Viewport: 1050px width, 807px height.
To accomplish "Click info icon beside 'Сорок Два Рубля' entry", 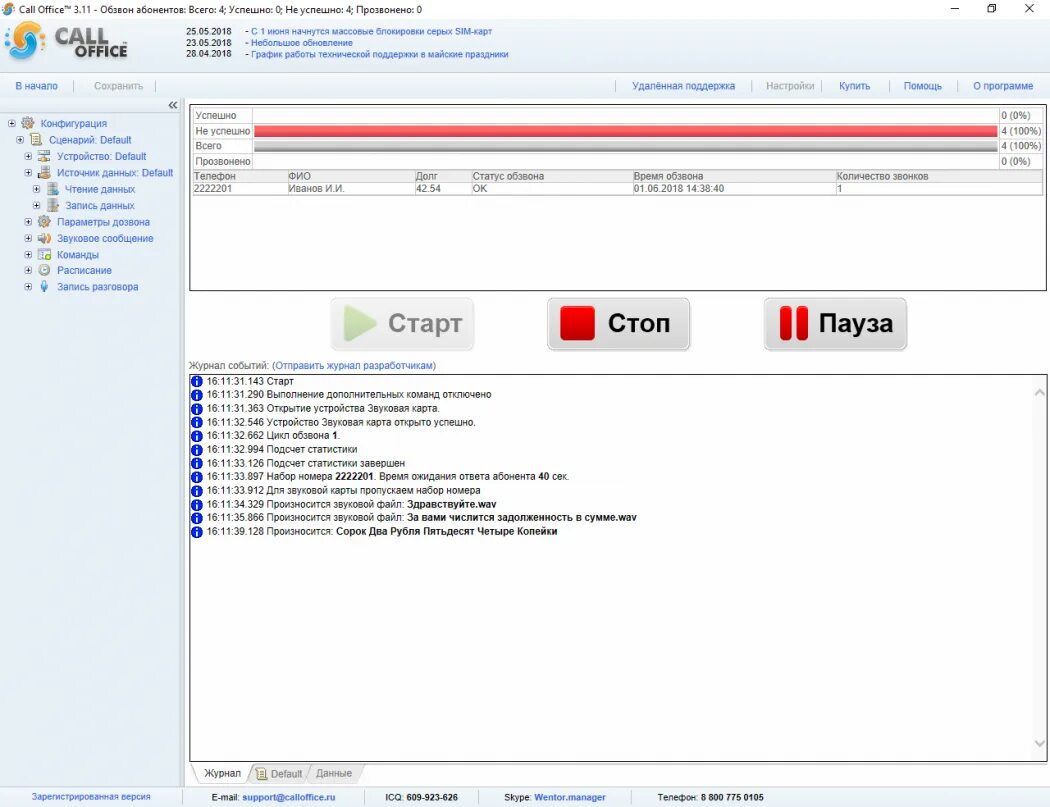I will [197, 532].
